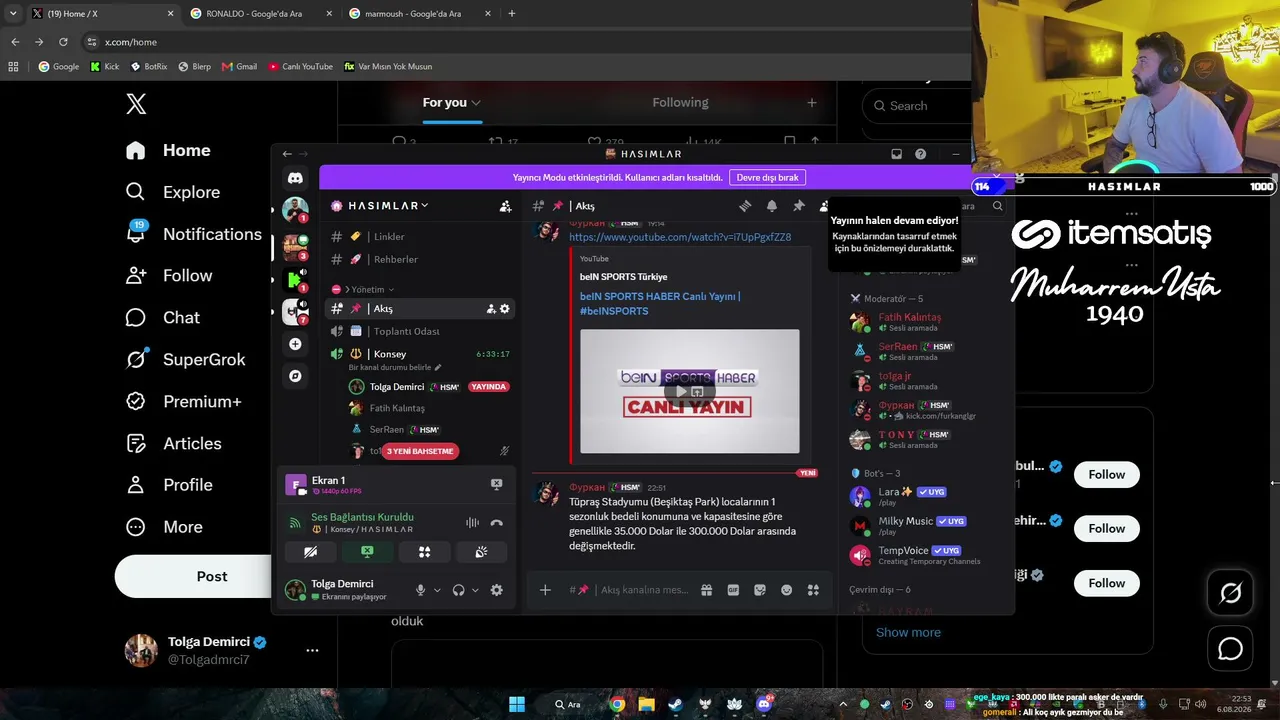Open sticker picker in message bar

(760, 590)
